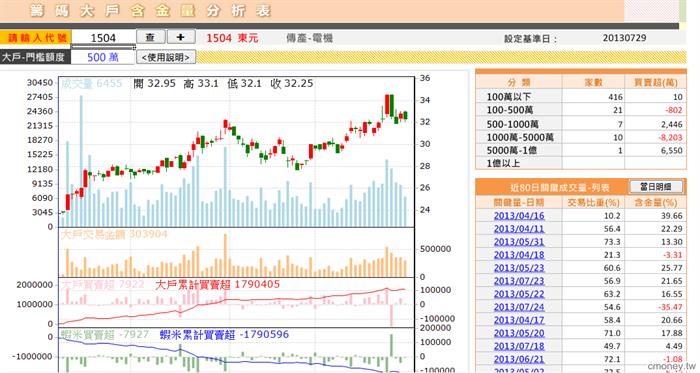Open the 2013/05/23 date link

[x=519, y=268]
